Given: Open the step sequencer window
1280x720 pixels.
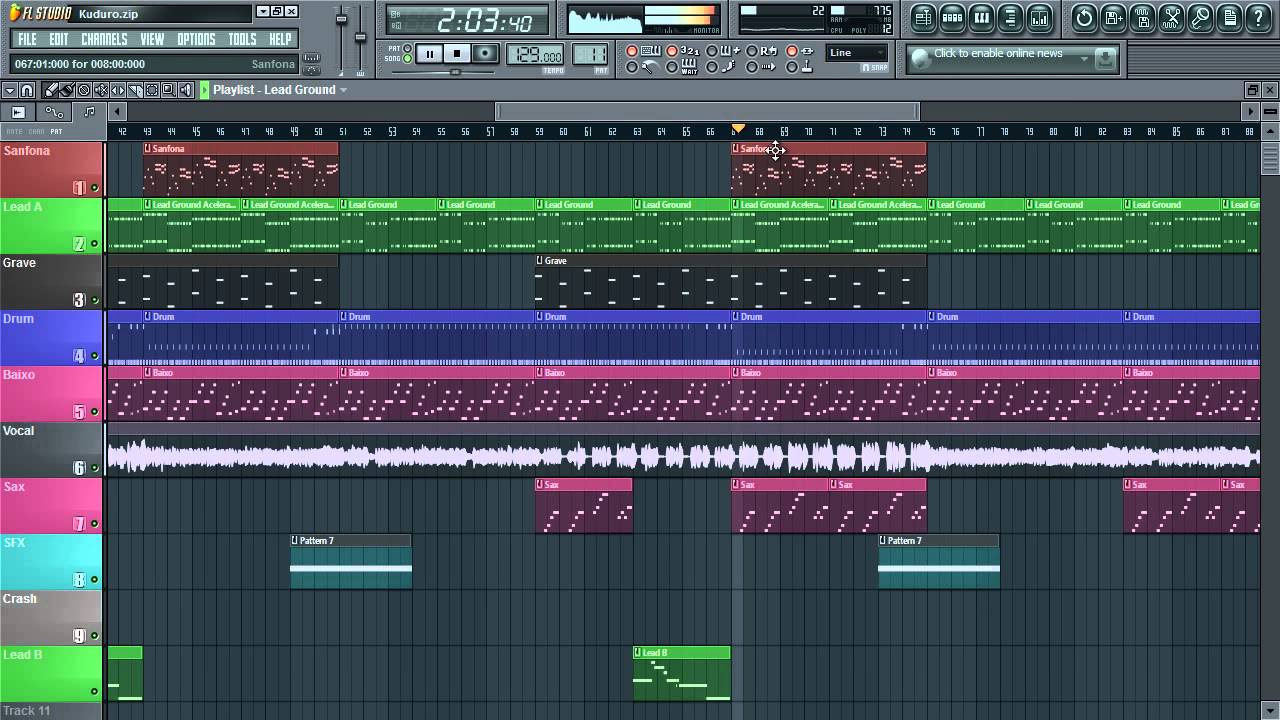Looking at the screenshot, I should 952,17.
